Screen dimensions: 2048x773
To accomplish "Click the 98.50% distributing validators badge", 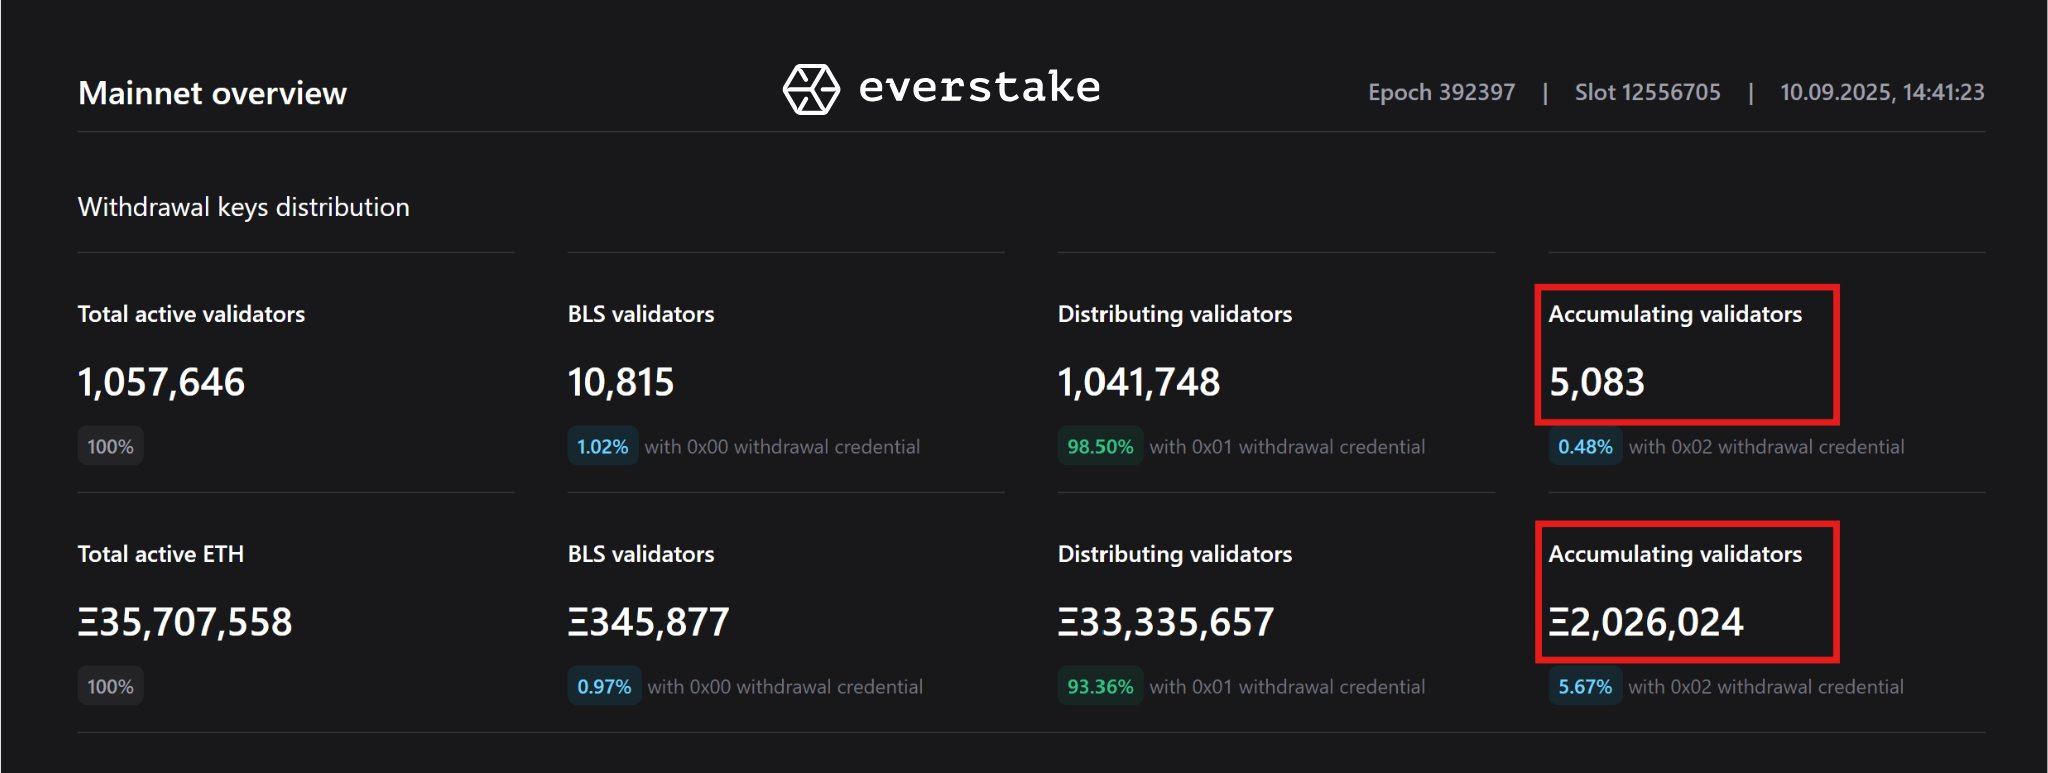I will (1100, 446).
